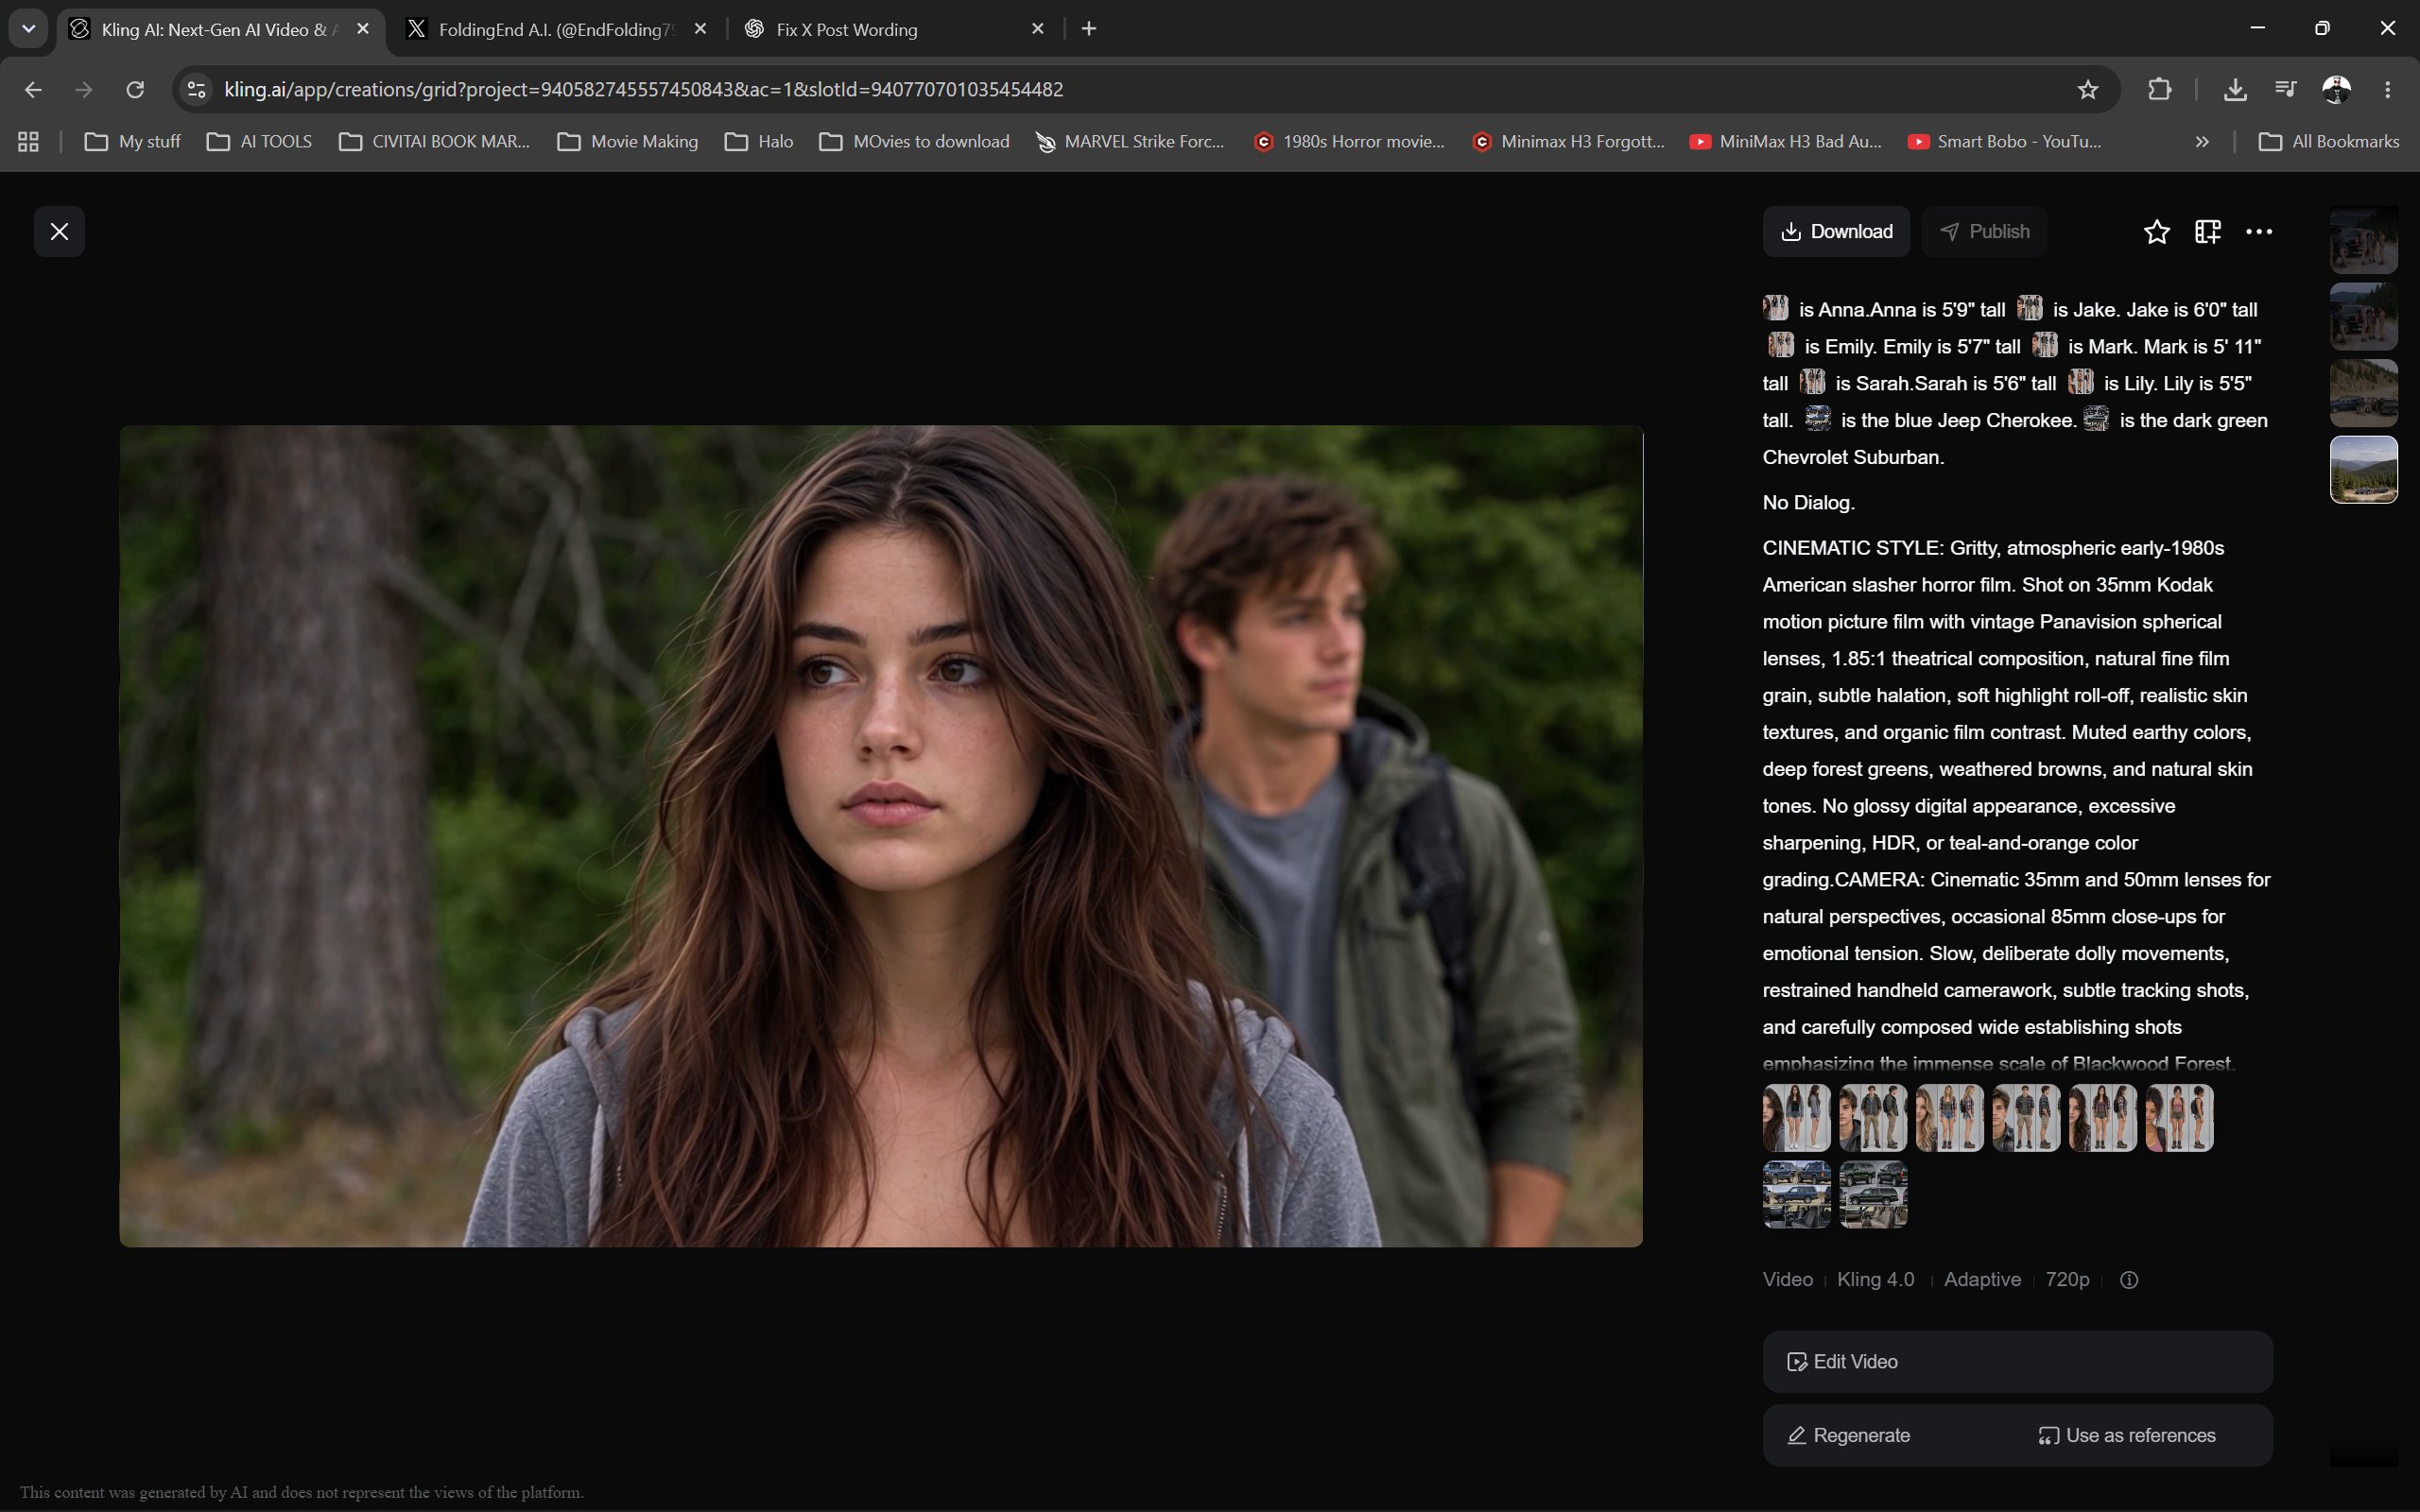2420x1512 pixels.
Task: Open the AI TOOLS bookmark folder
Action: pyautogui.click(x=260, y=142)
